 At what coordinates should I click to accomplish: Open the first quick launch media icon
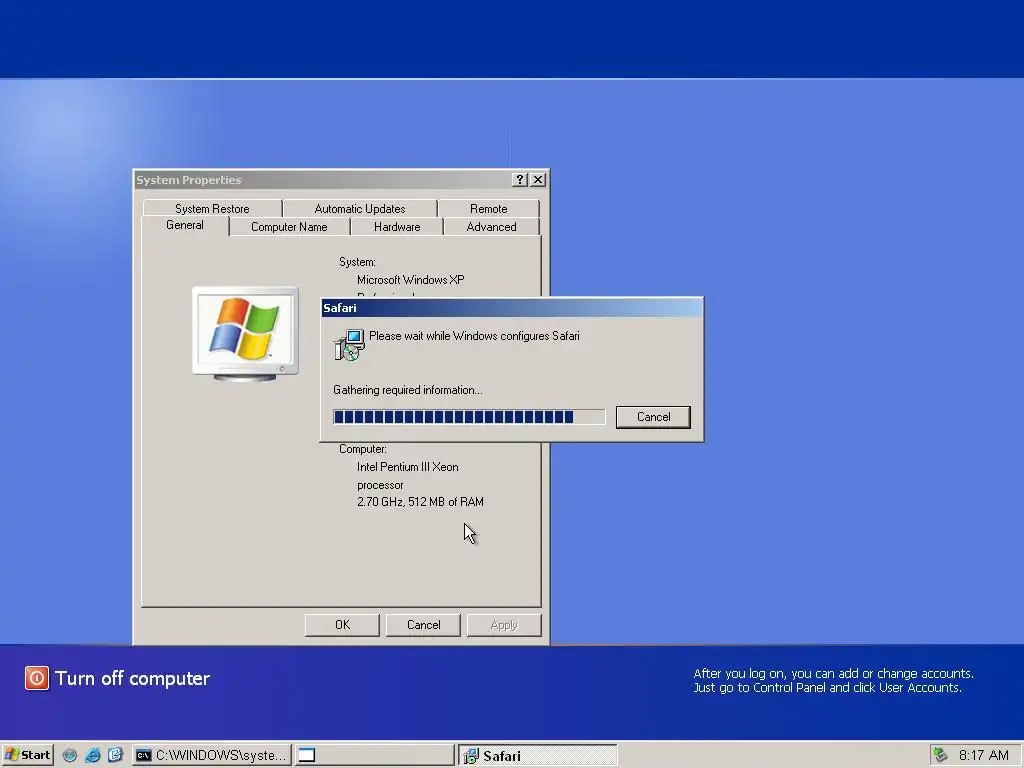pyautogui.click(x=70, y=755)
